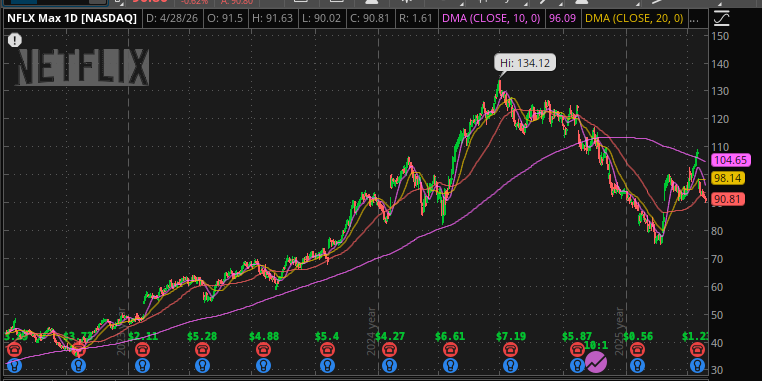The image size is (762, 381).
Task: Click the purple 10:1 stock split icon
Action: coord(596,362)
